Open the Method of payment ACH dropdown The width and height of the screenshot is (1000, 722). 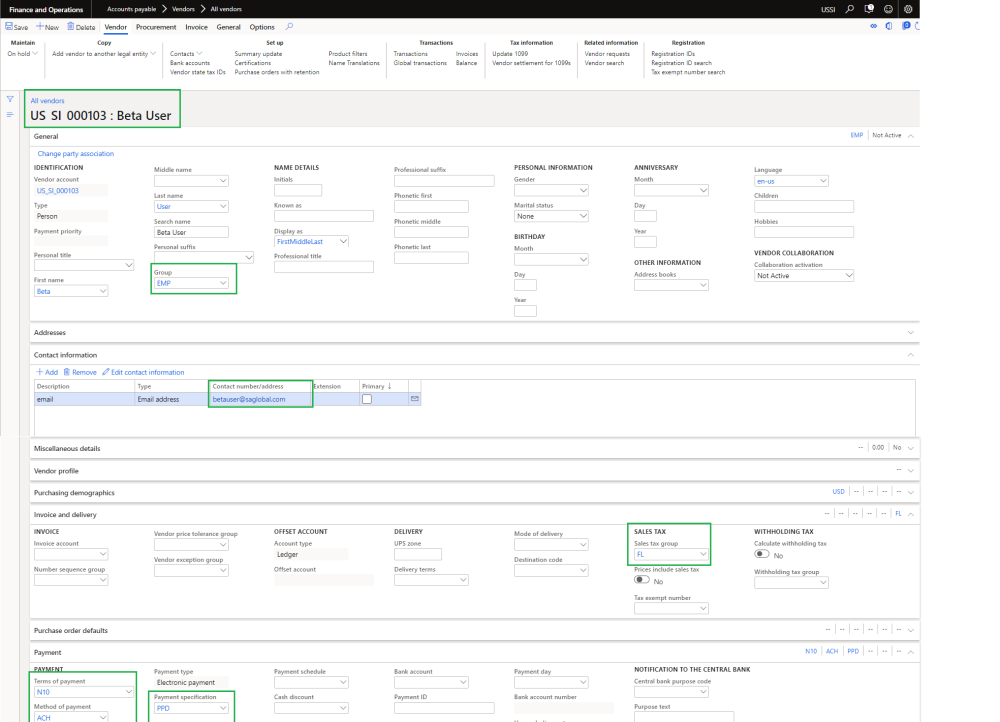(x=103, y=718)
